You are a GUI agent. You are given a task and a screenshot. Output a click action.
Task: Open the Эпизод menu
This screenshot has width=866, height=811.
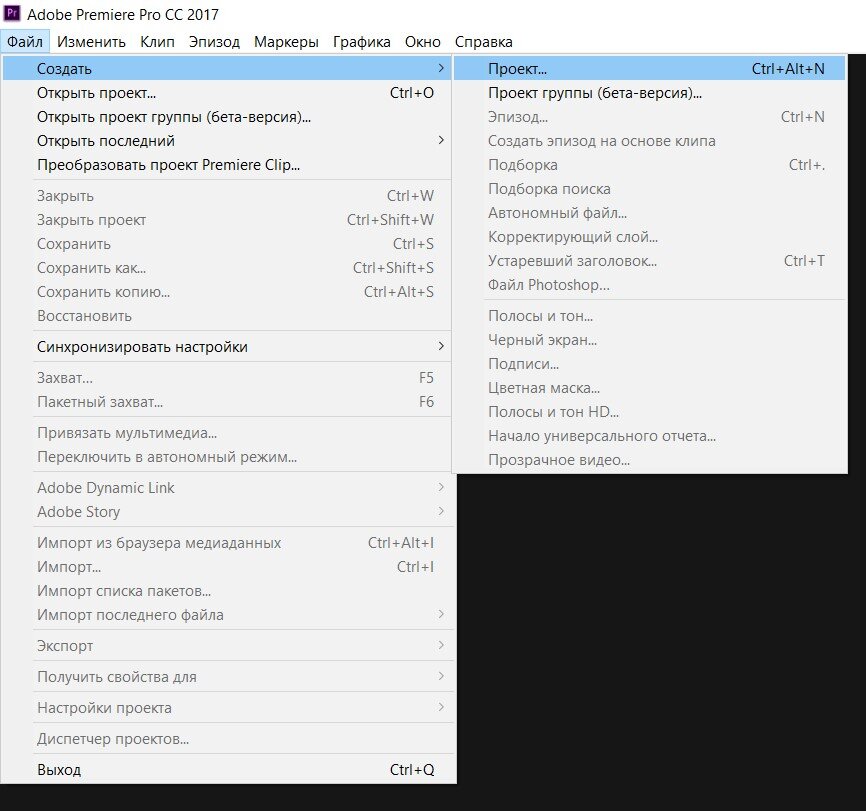214,42
